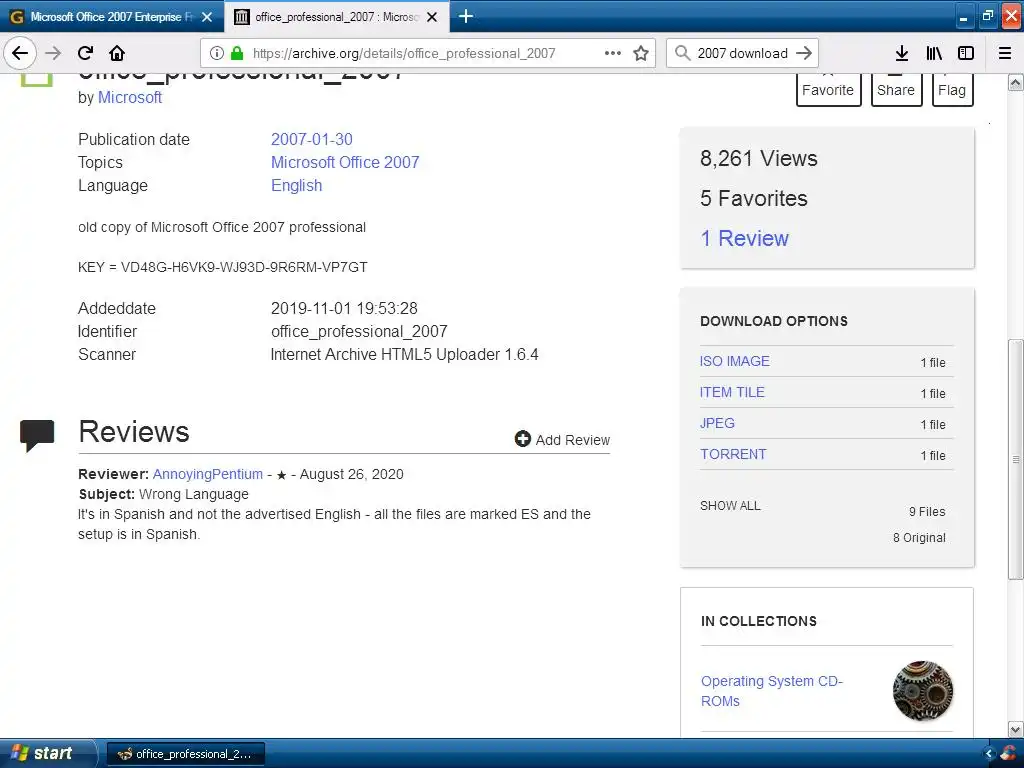The image size is (1024, 768).
Task: Expand hidden system tray icons arrow
Action: pos(989,754)
